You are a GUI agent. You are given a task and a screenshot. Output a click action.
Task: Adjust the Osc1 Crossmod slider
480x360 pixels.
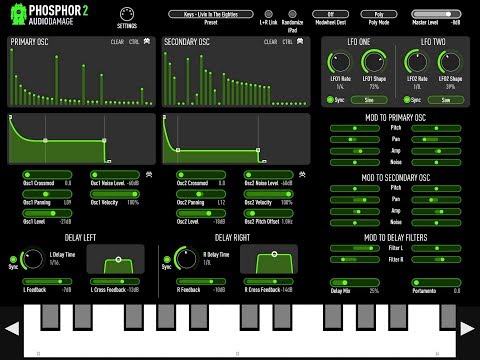(47, 175)
